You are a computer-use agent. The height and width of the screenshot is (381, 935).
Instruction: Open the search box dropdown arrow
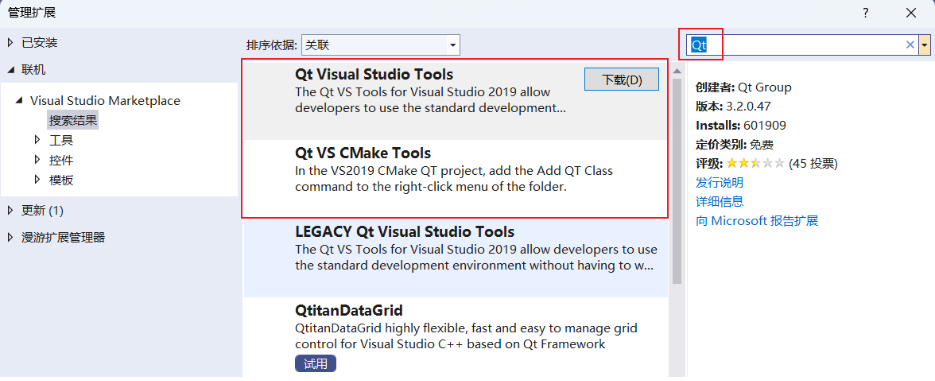click(x=925, y=45)
